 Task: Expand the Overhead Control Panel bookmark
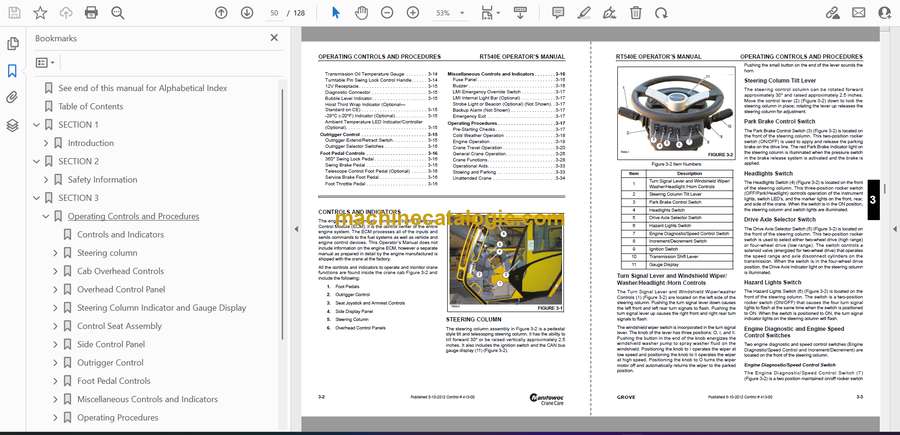[55, 289]
